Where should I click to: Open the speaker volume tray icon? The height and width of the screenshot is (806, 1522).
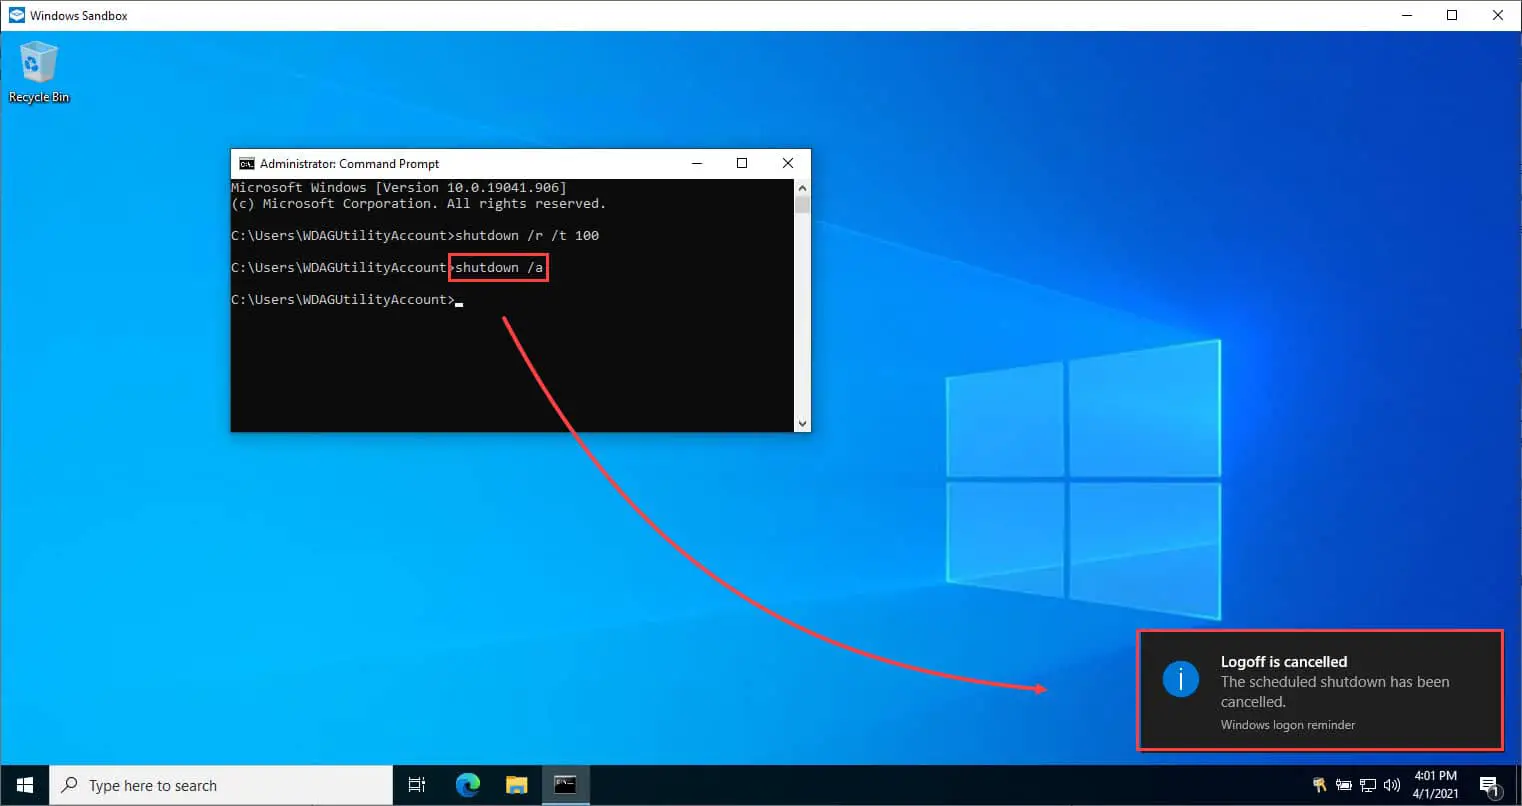1392,785
